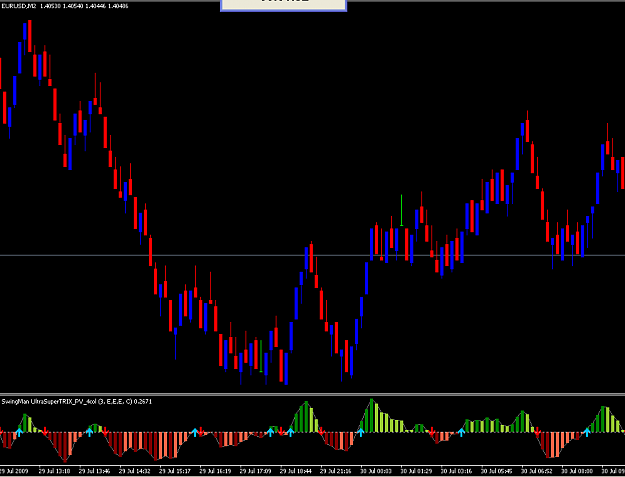Select the SwingMan UltraSuperTRIX indicator label
Viewport: 625px width, 477px height.
[76, 402]
